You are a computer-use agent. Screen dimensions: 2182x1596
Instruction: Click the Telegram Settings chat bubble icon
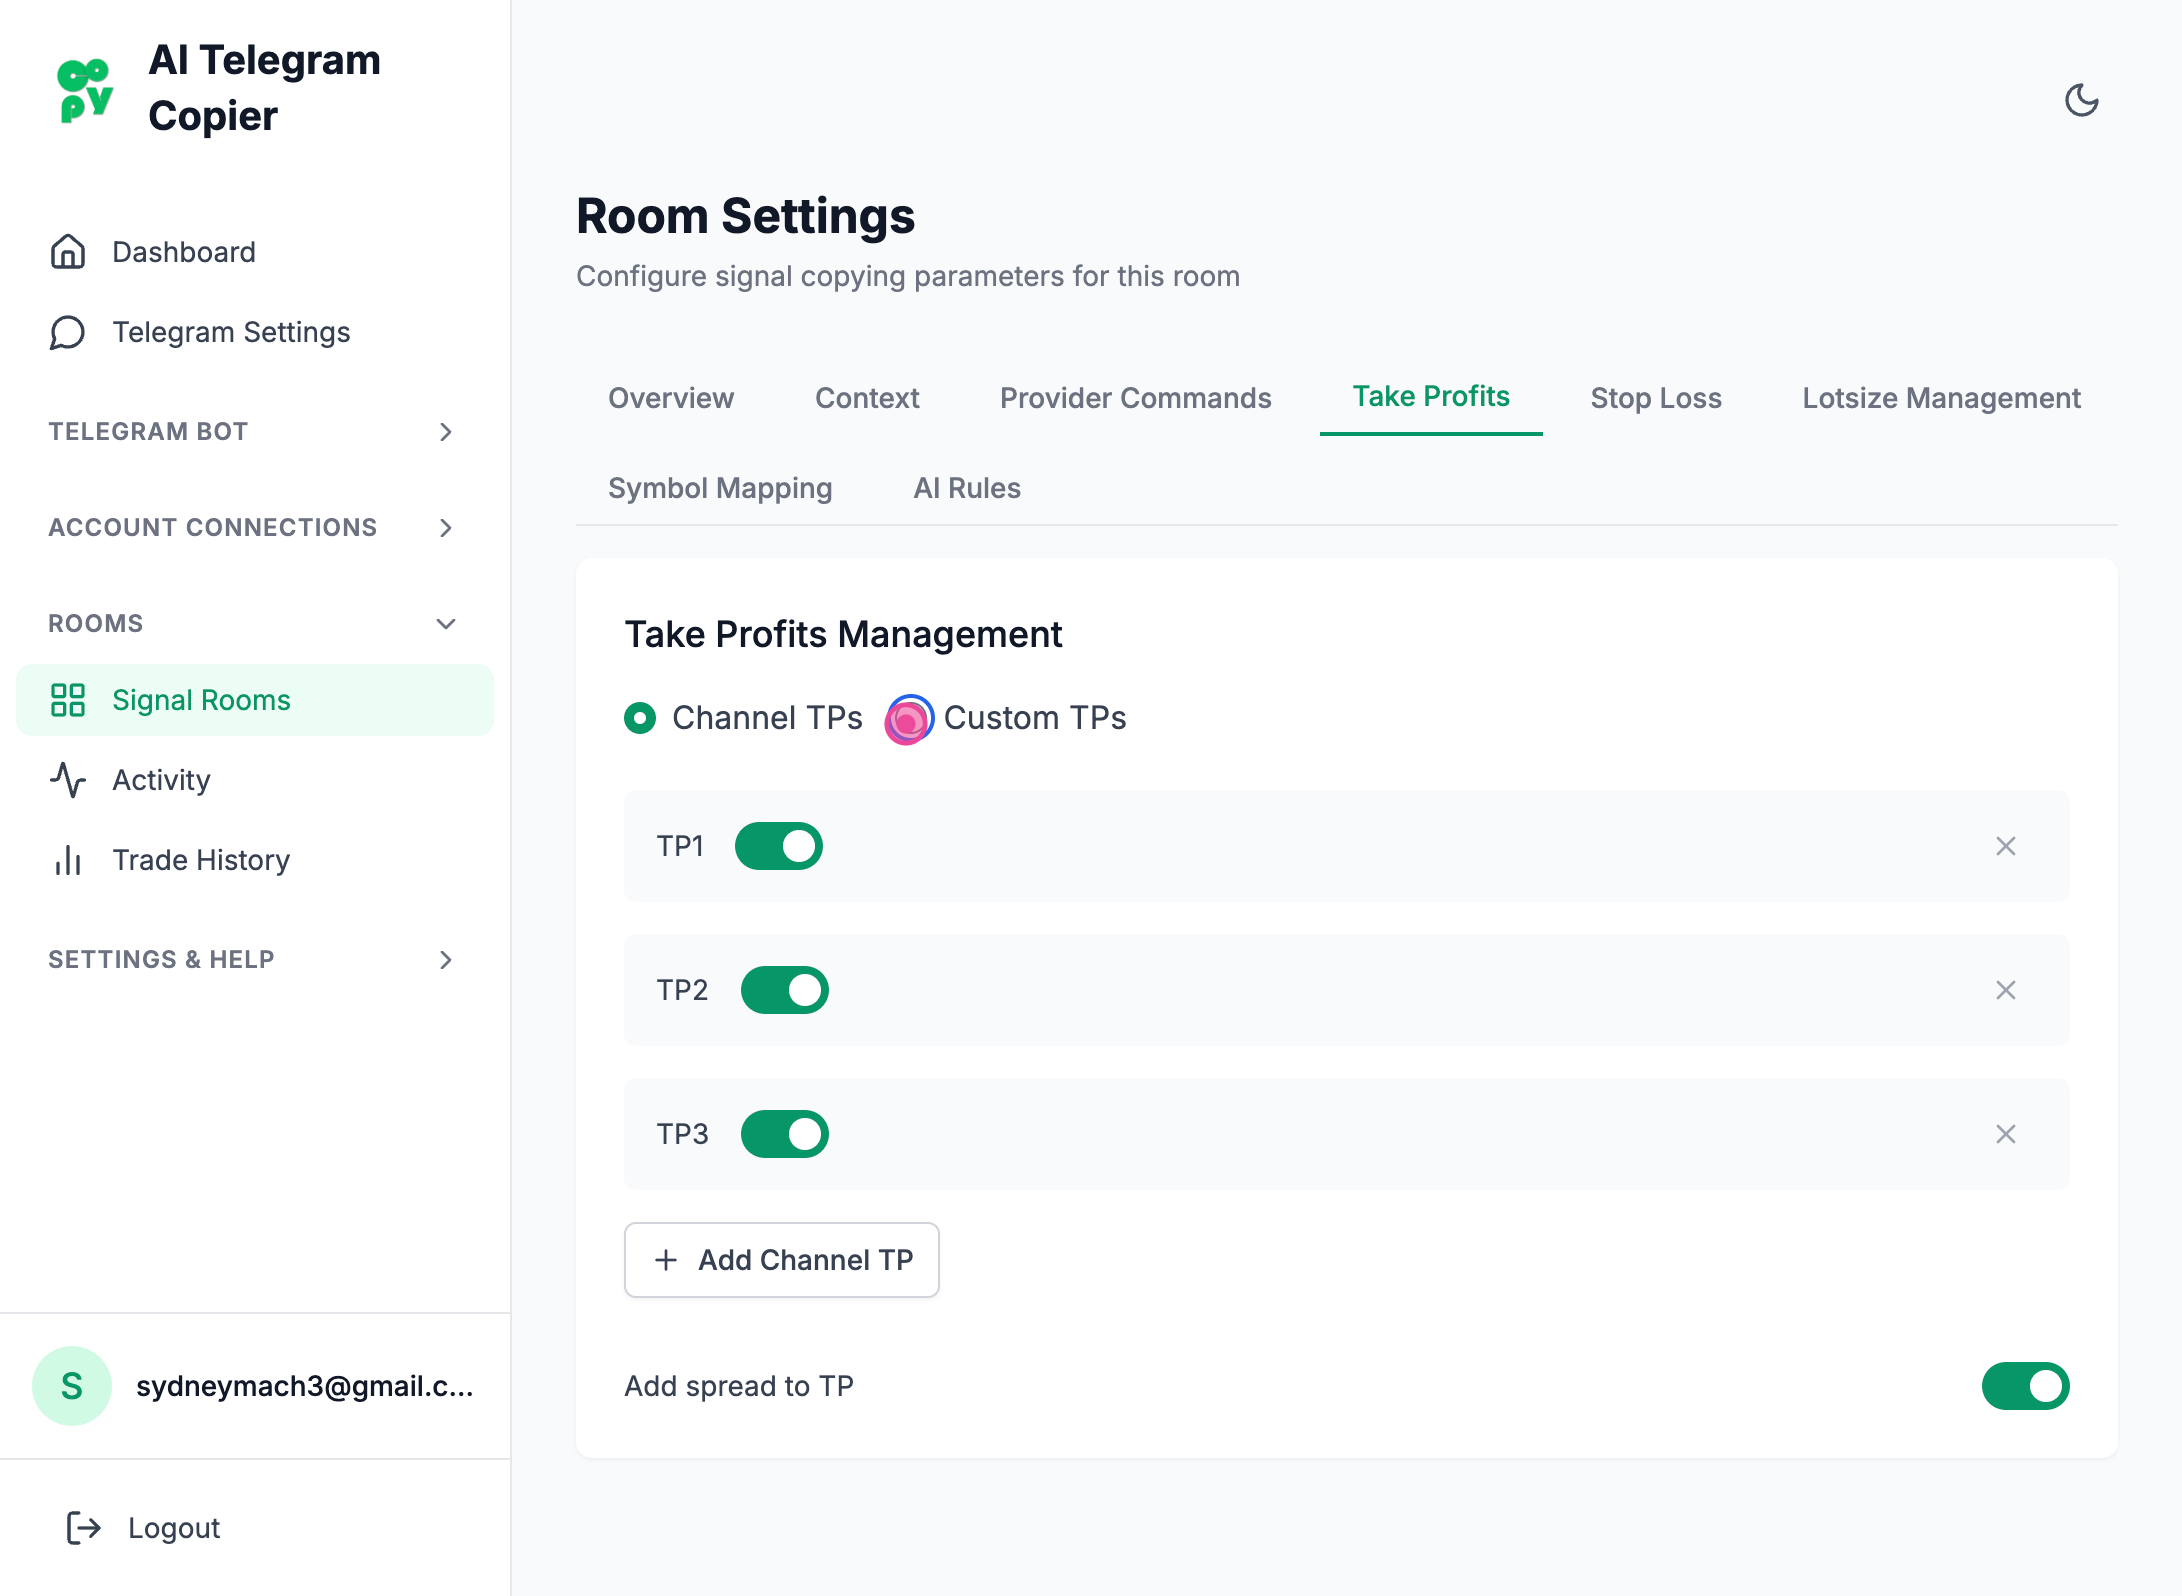[x=67, y=332]
